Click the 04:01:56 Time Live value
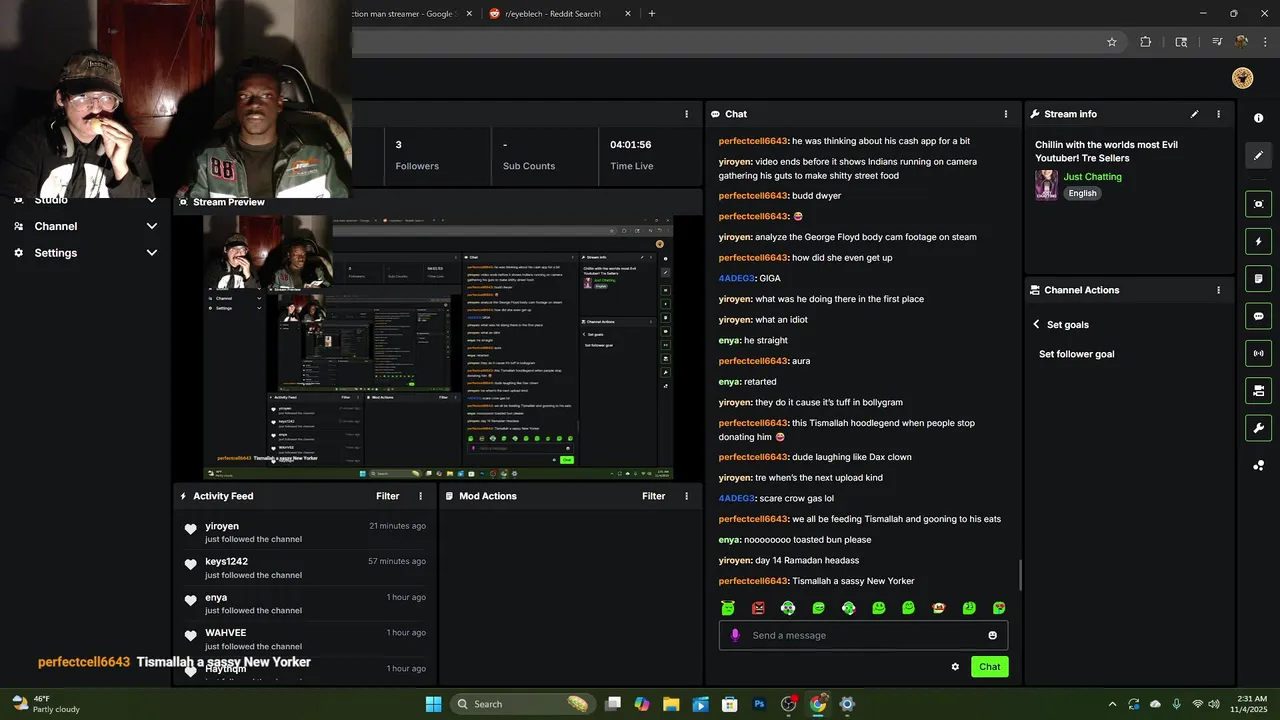Viewport: 1280px width, 720px height. pos(630,144)
